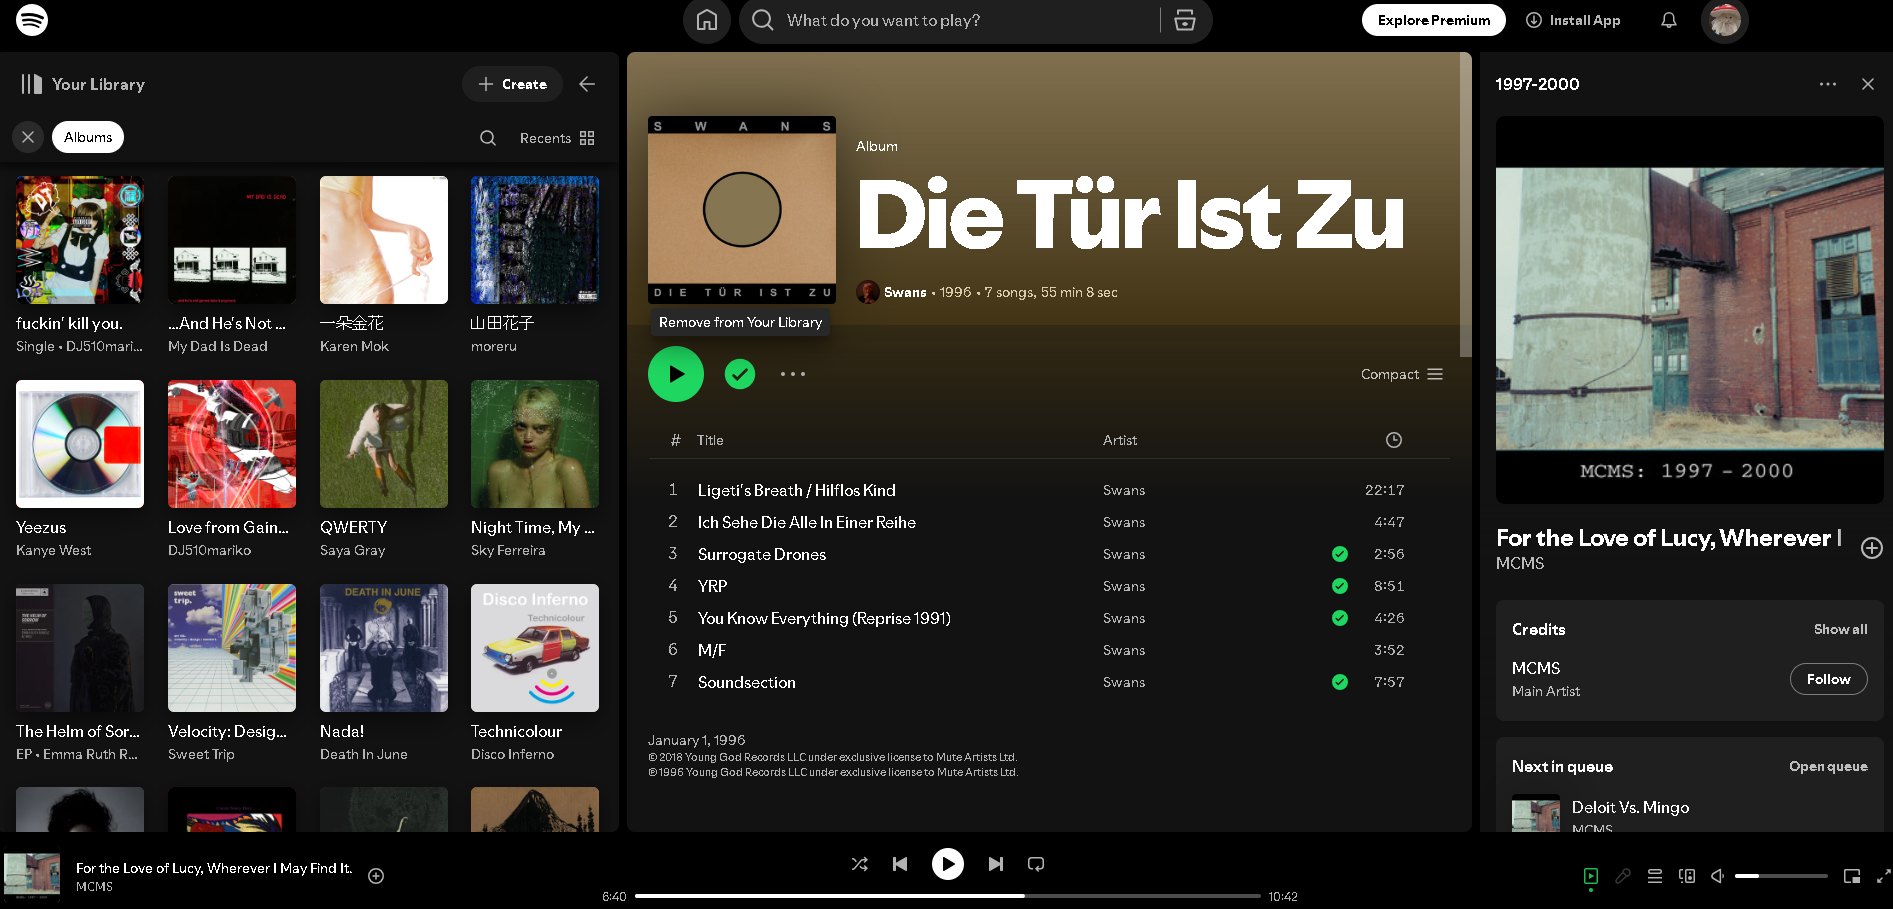1893x909 pixels.
Task: Add For the Love of Lucy to library
Action: tap(1872, 548)
